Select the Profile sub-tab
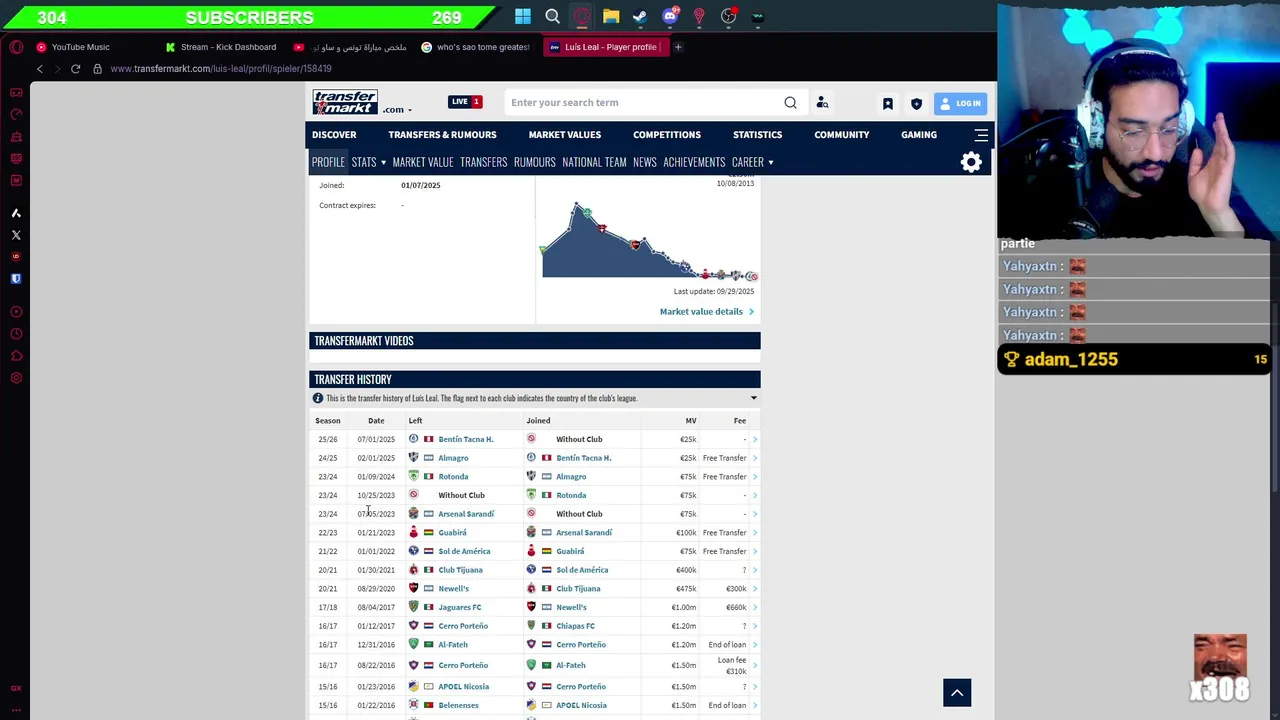 tap(328, 162)
